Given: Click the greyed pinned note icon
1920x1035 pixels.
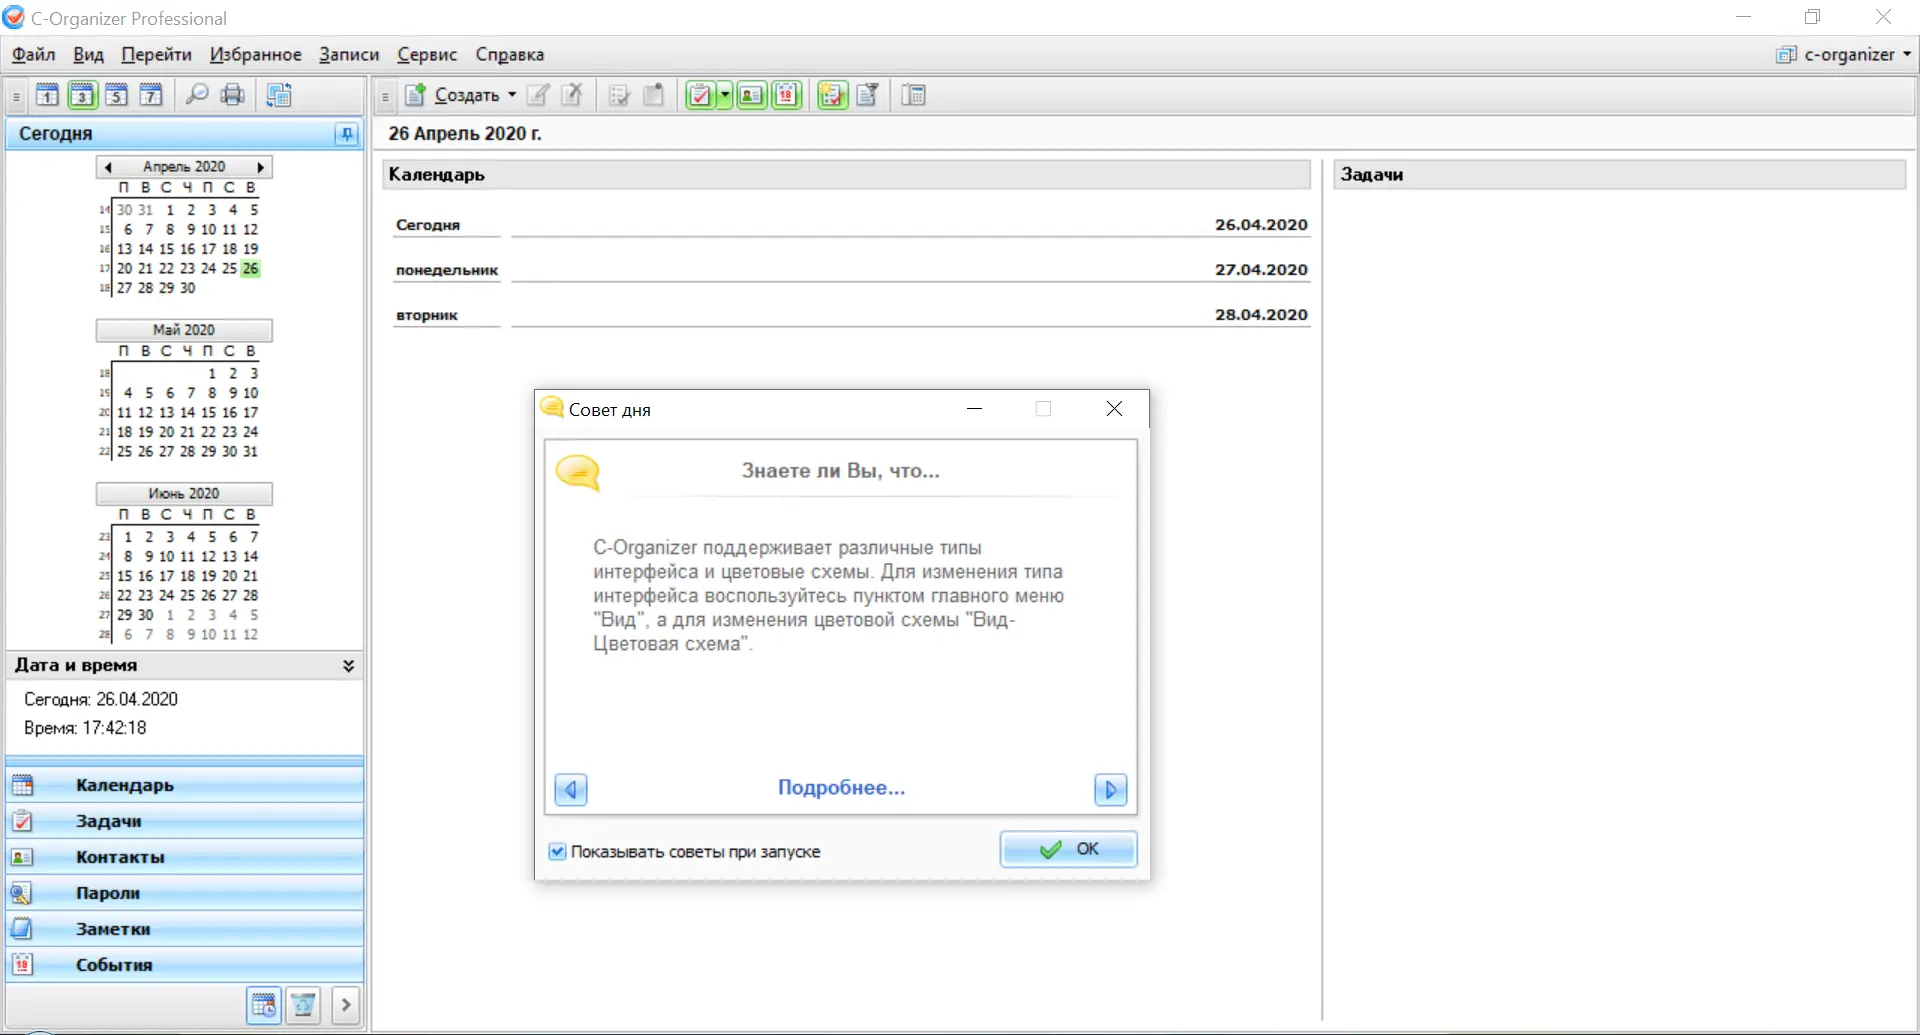Looking at the screenshot, I should click(x=654, y=95).
